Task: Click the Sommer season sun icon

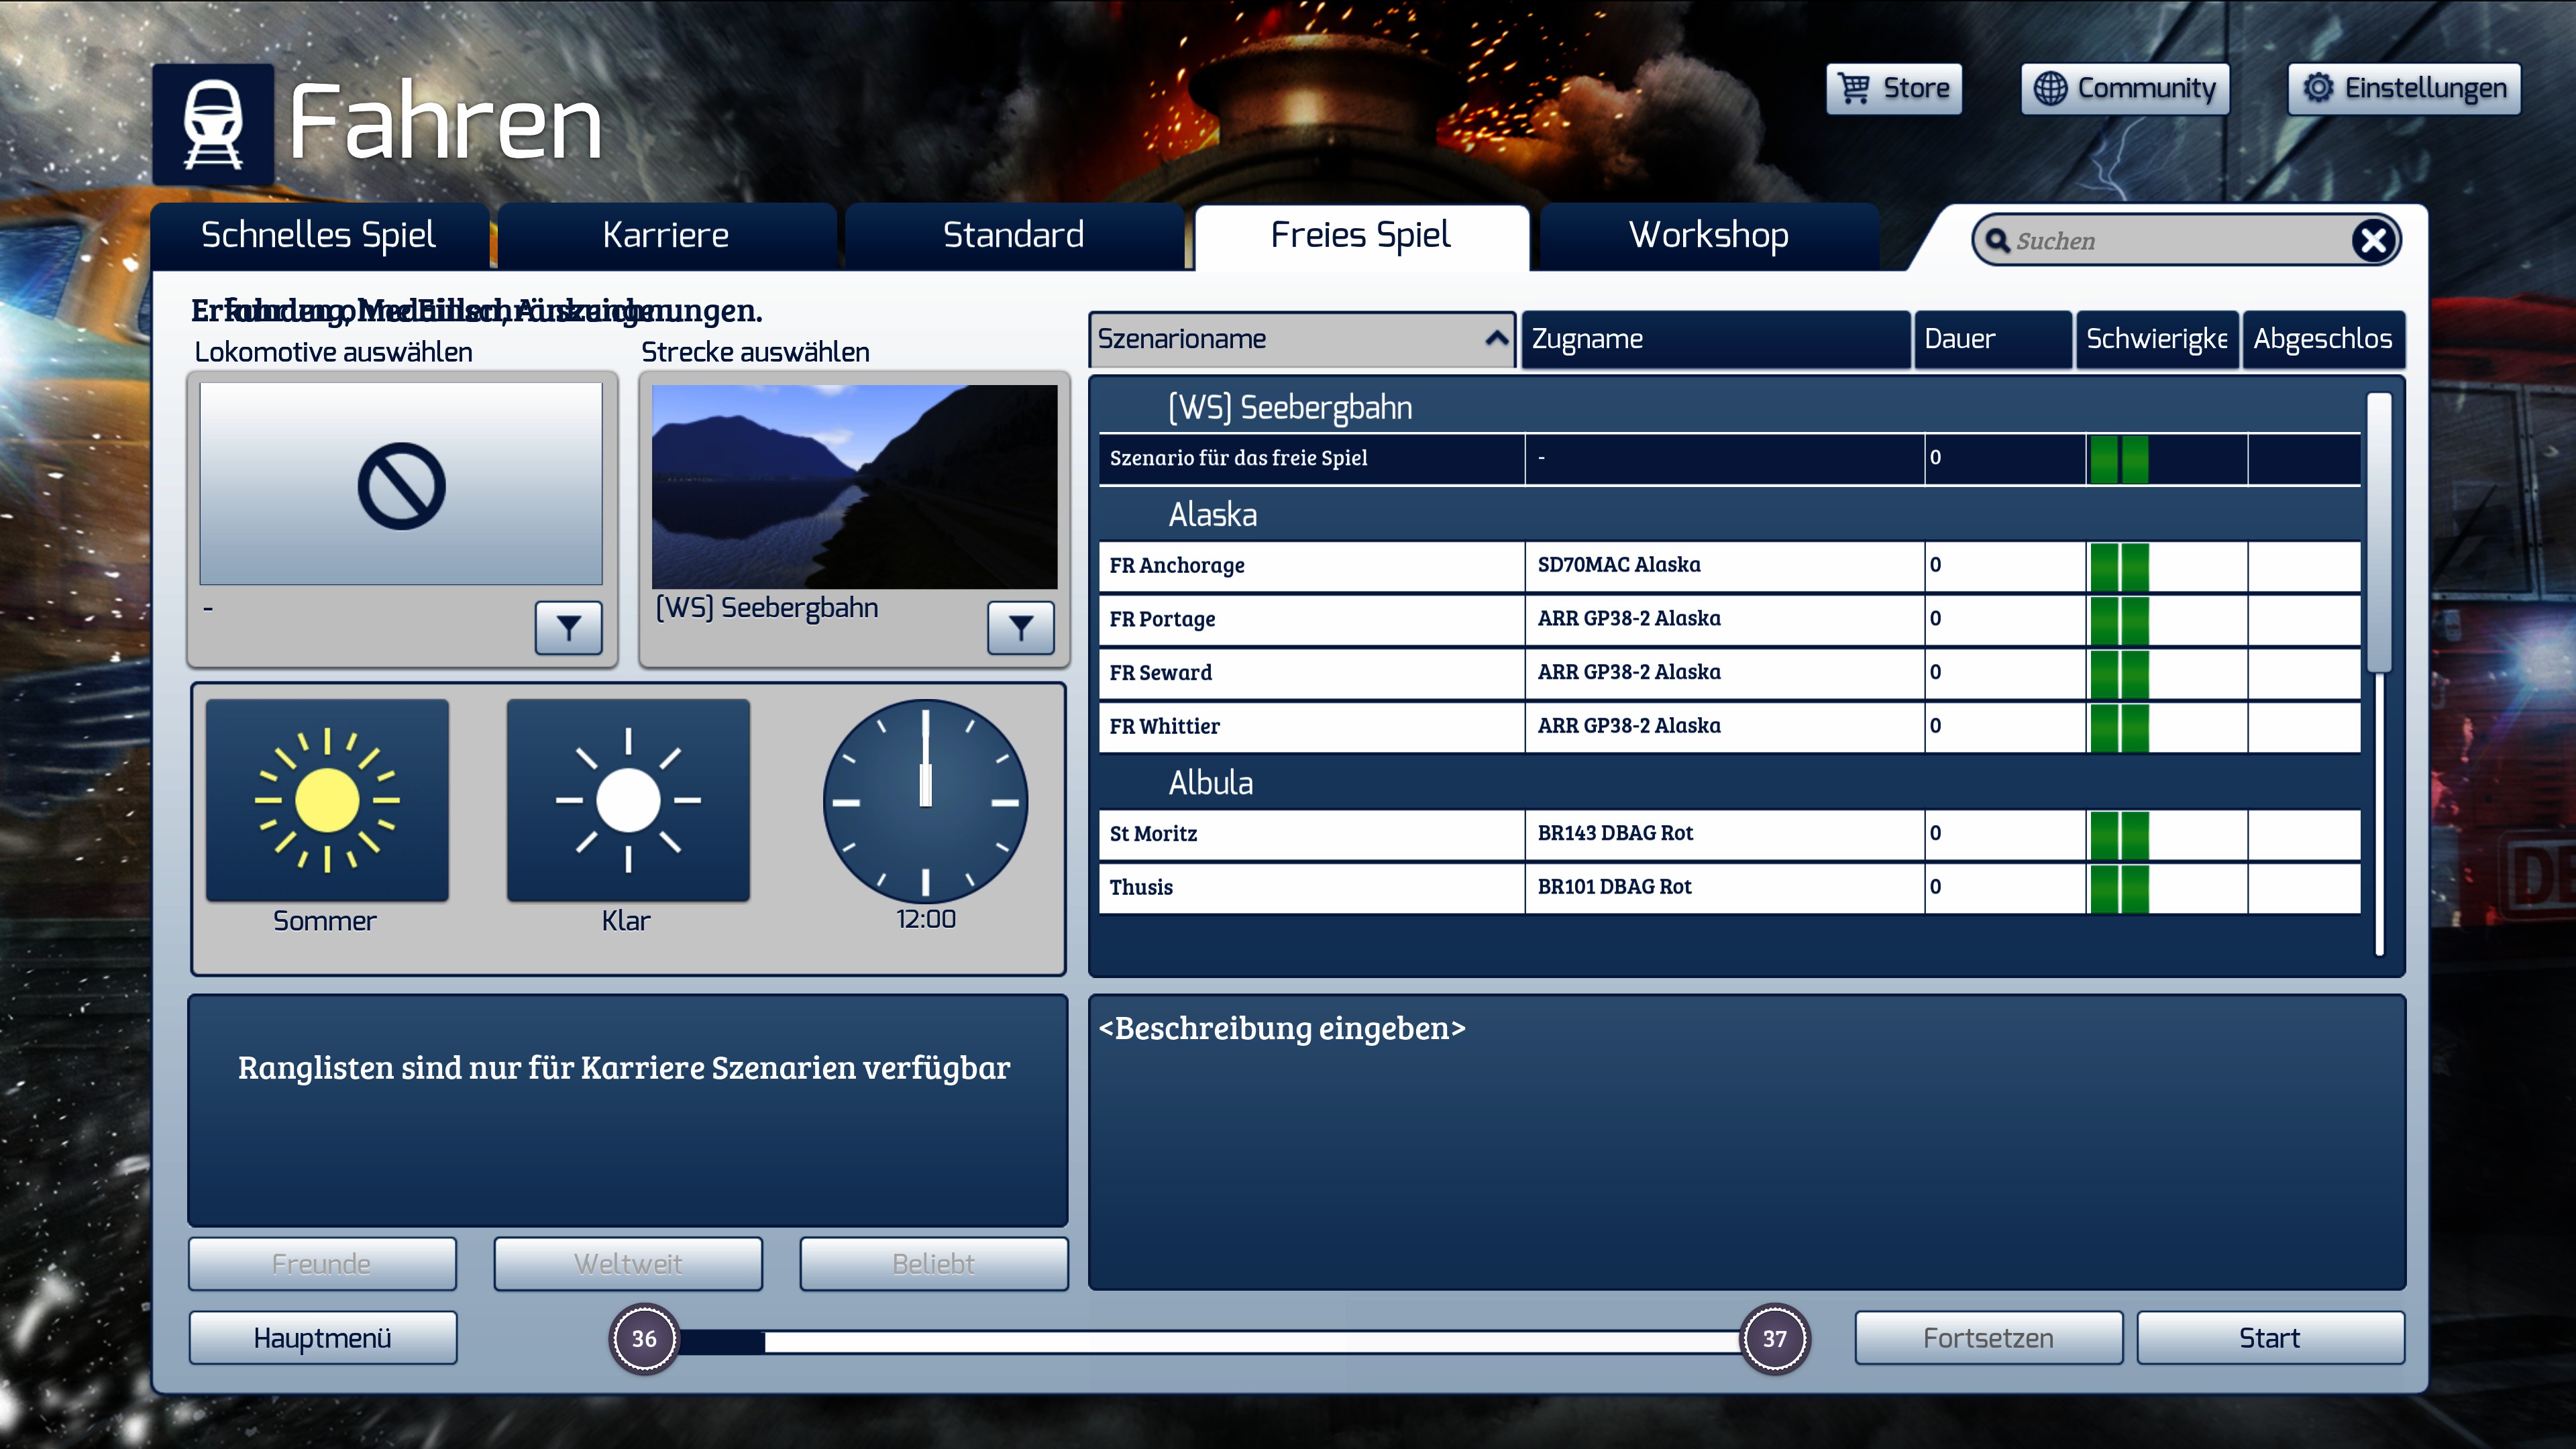Action: click(x=327, y=800)
